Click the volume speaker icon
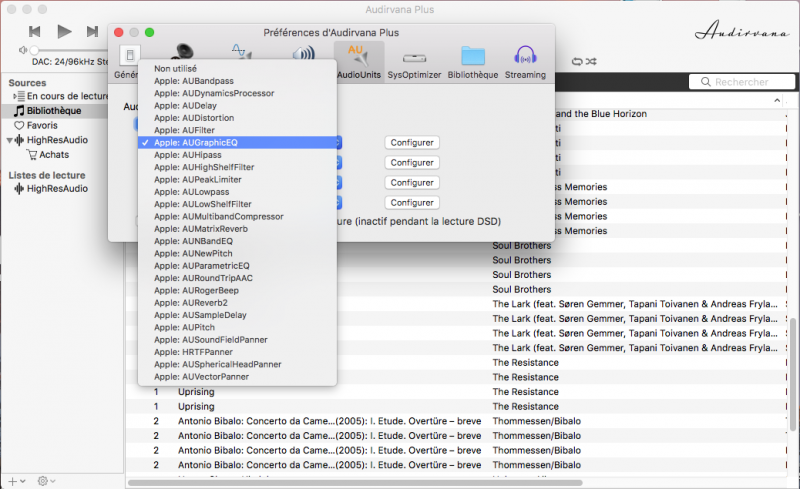 tap(22, 50)
